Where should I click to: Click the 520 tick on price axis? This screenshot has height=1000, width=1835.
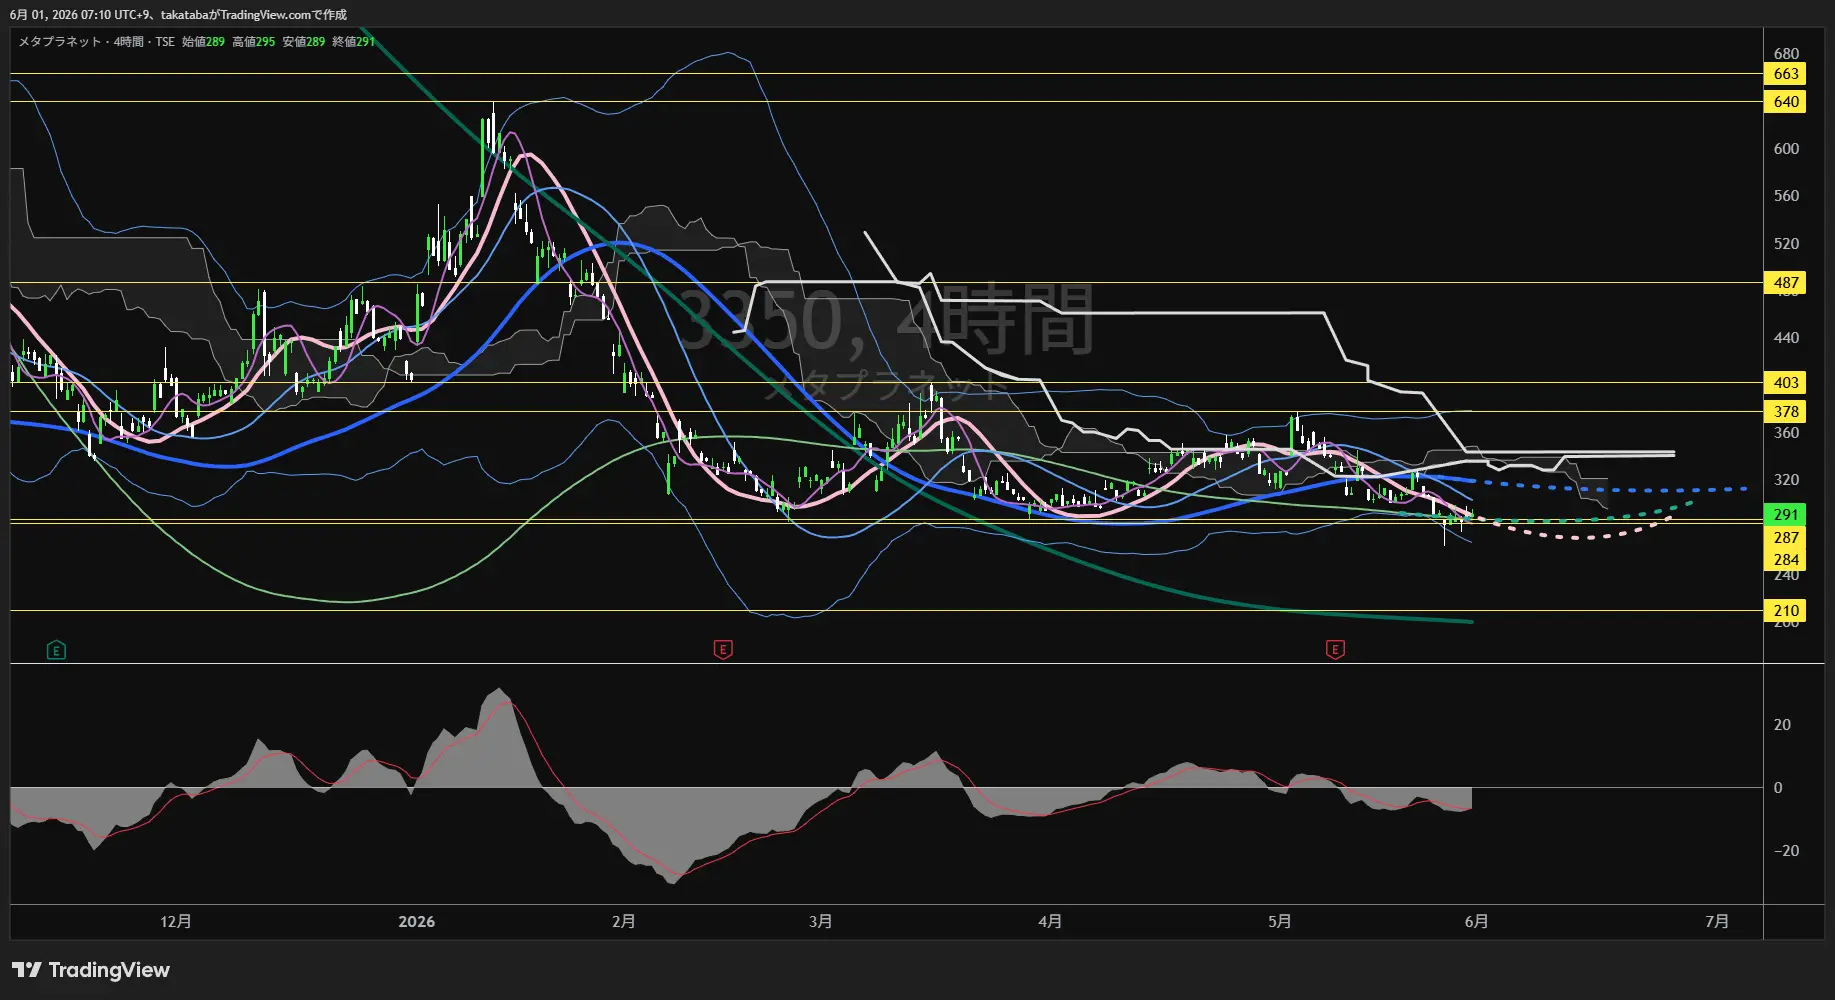(x=1786, y=244)
